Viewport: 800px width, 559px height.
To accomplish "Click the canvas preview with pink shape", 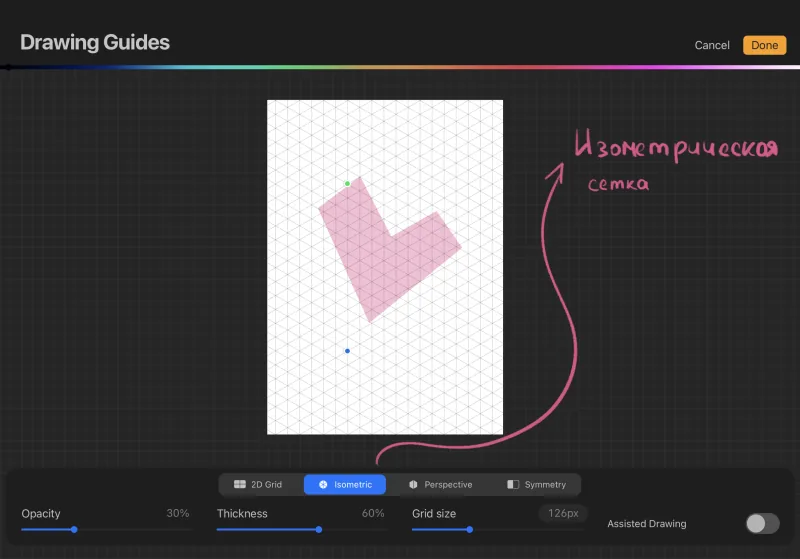I will (x=385, y=267).
